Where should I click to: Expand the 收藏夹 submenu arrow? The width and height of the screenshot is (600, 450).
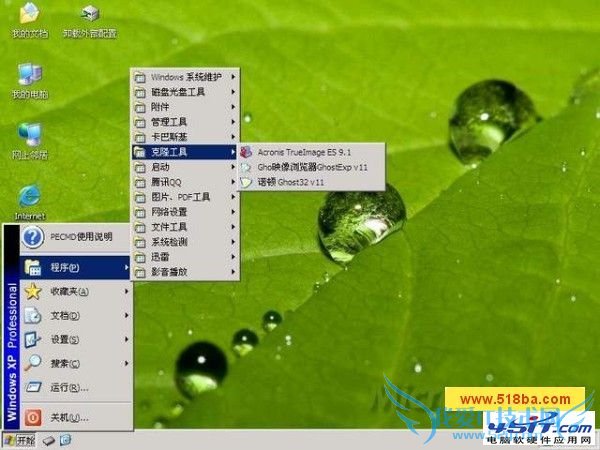(126, 291)
